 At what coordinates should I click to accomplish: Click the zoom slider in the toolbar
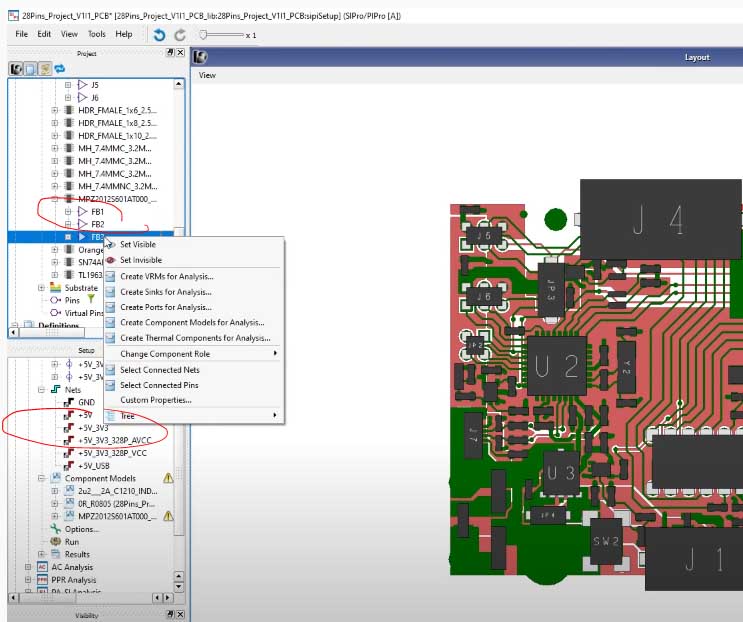204,34
